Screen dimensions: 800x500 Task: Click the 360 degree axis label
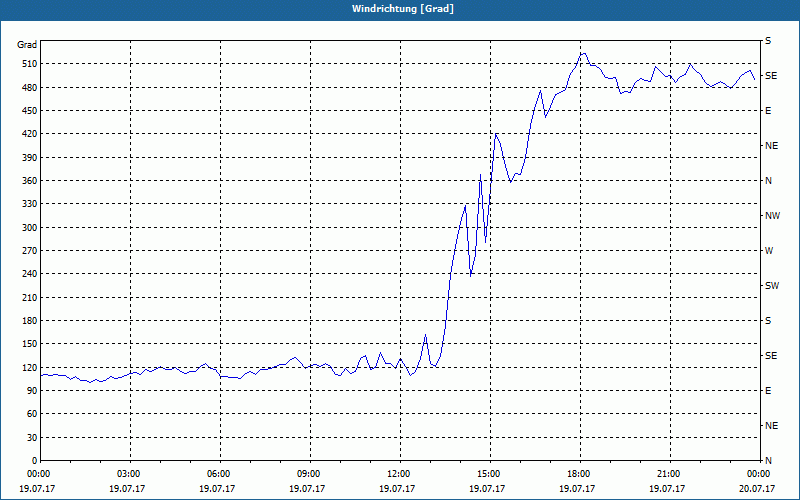pyautogui.click(x=29, y=181)
